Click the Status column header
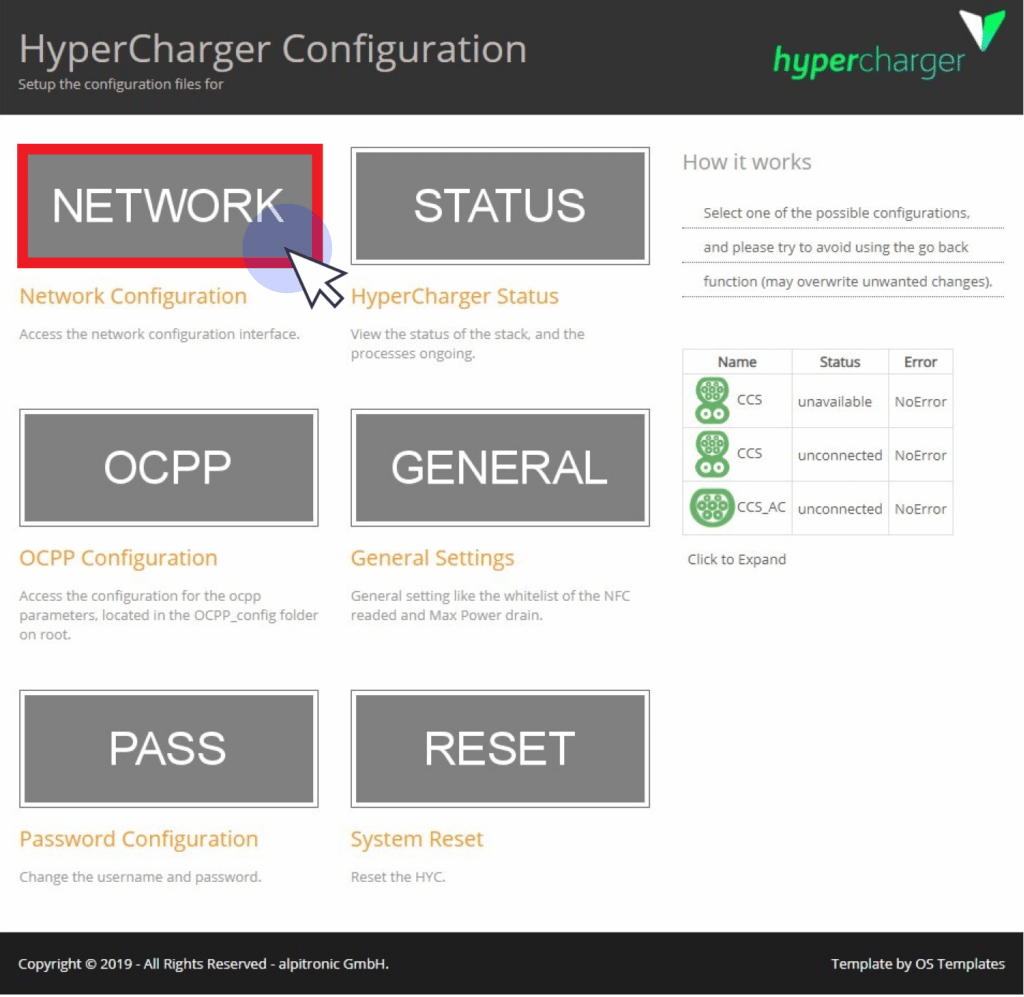 (840, 362)
